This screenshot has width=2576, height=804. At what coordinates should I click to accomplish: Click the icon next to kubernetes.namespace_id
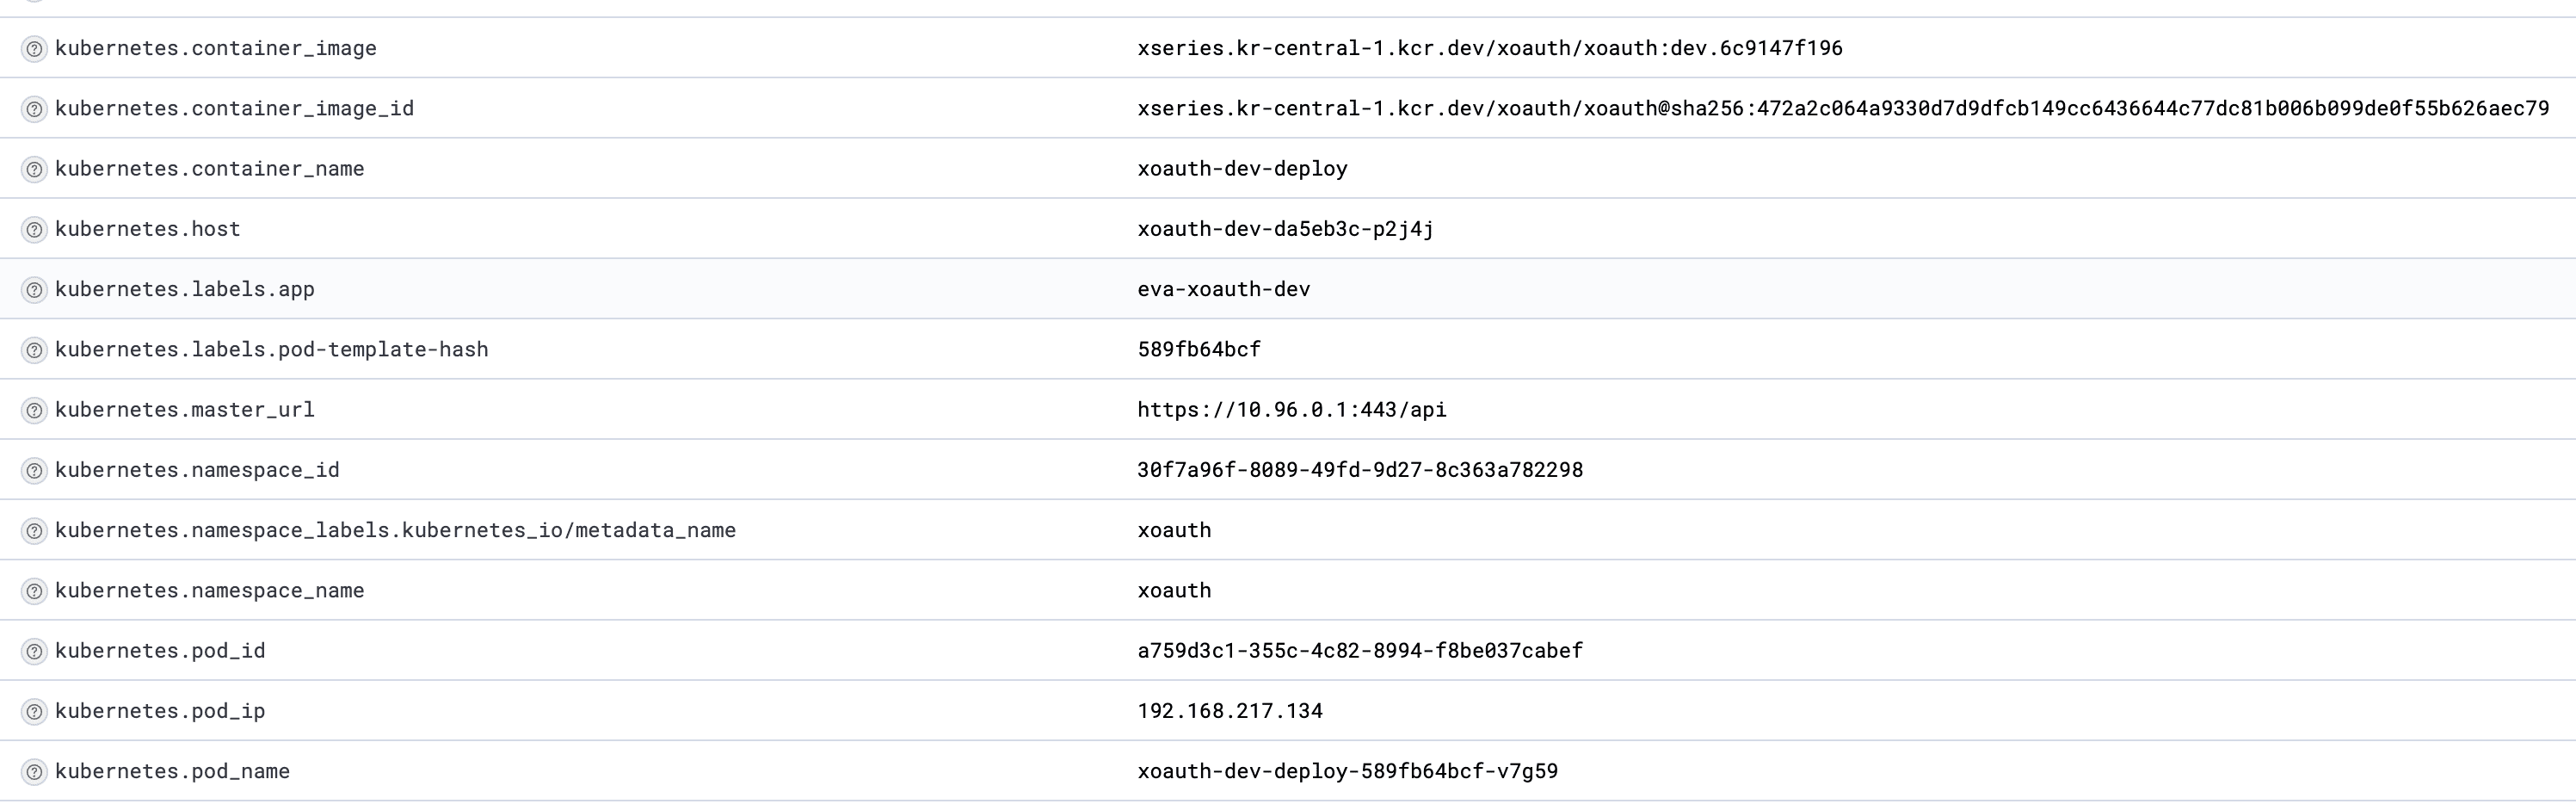34,471
